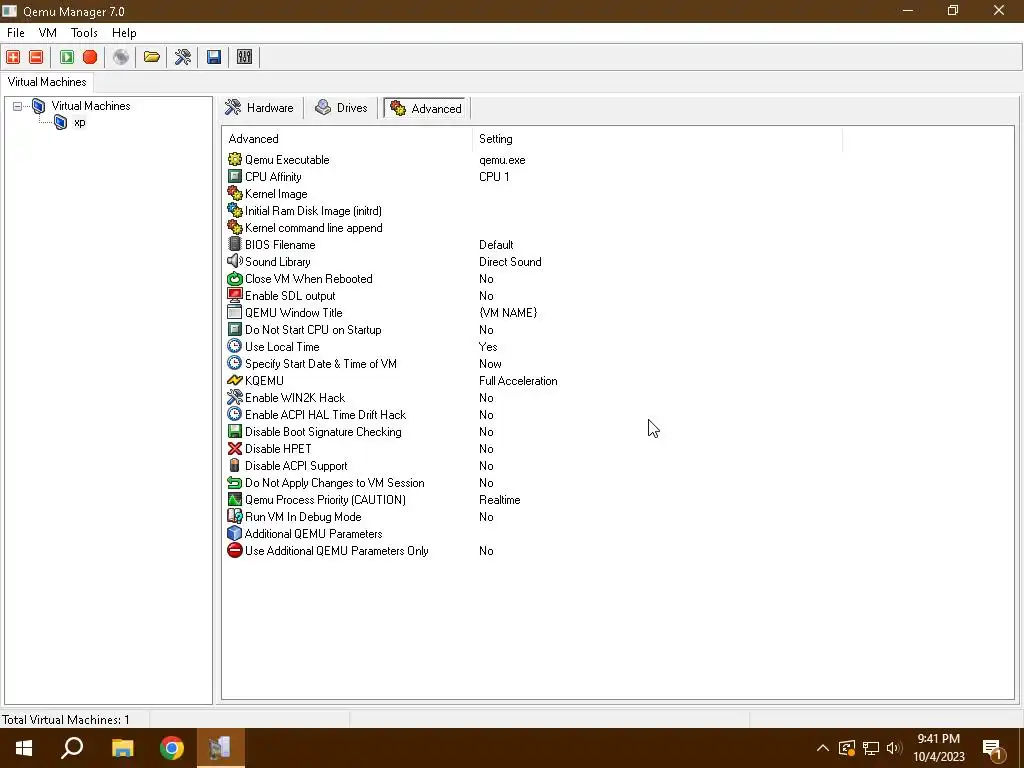Click the red plus new VM toolbar icon
This screenshot has height=768, width=1024.
13,57
